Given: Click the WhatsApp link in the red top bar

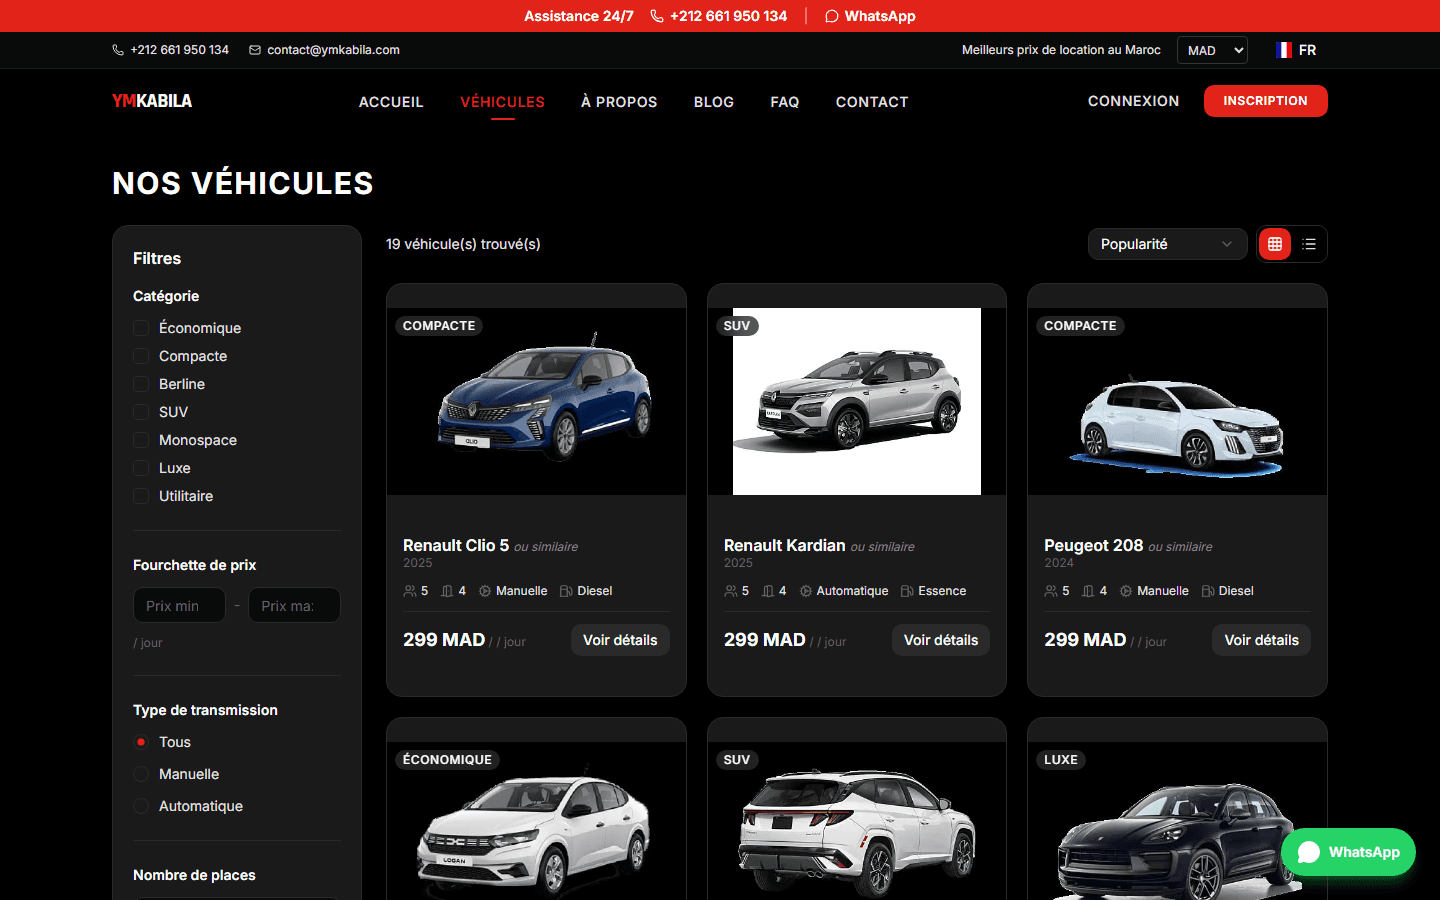Looking at the screenshot, I should (870, 16).
